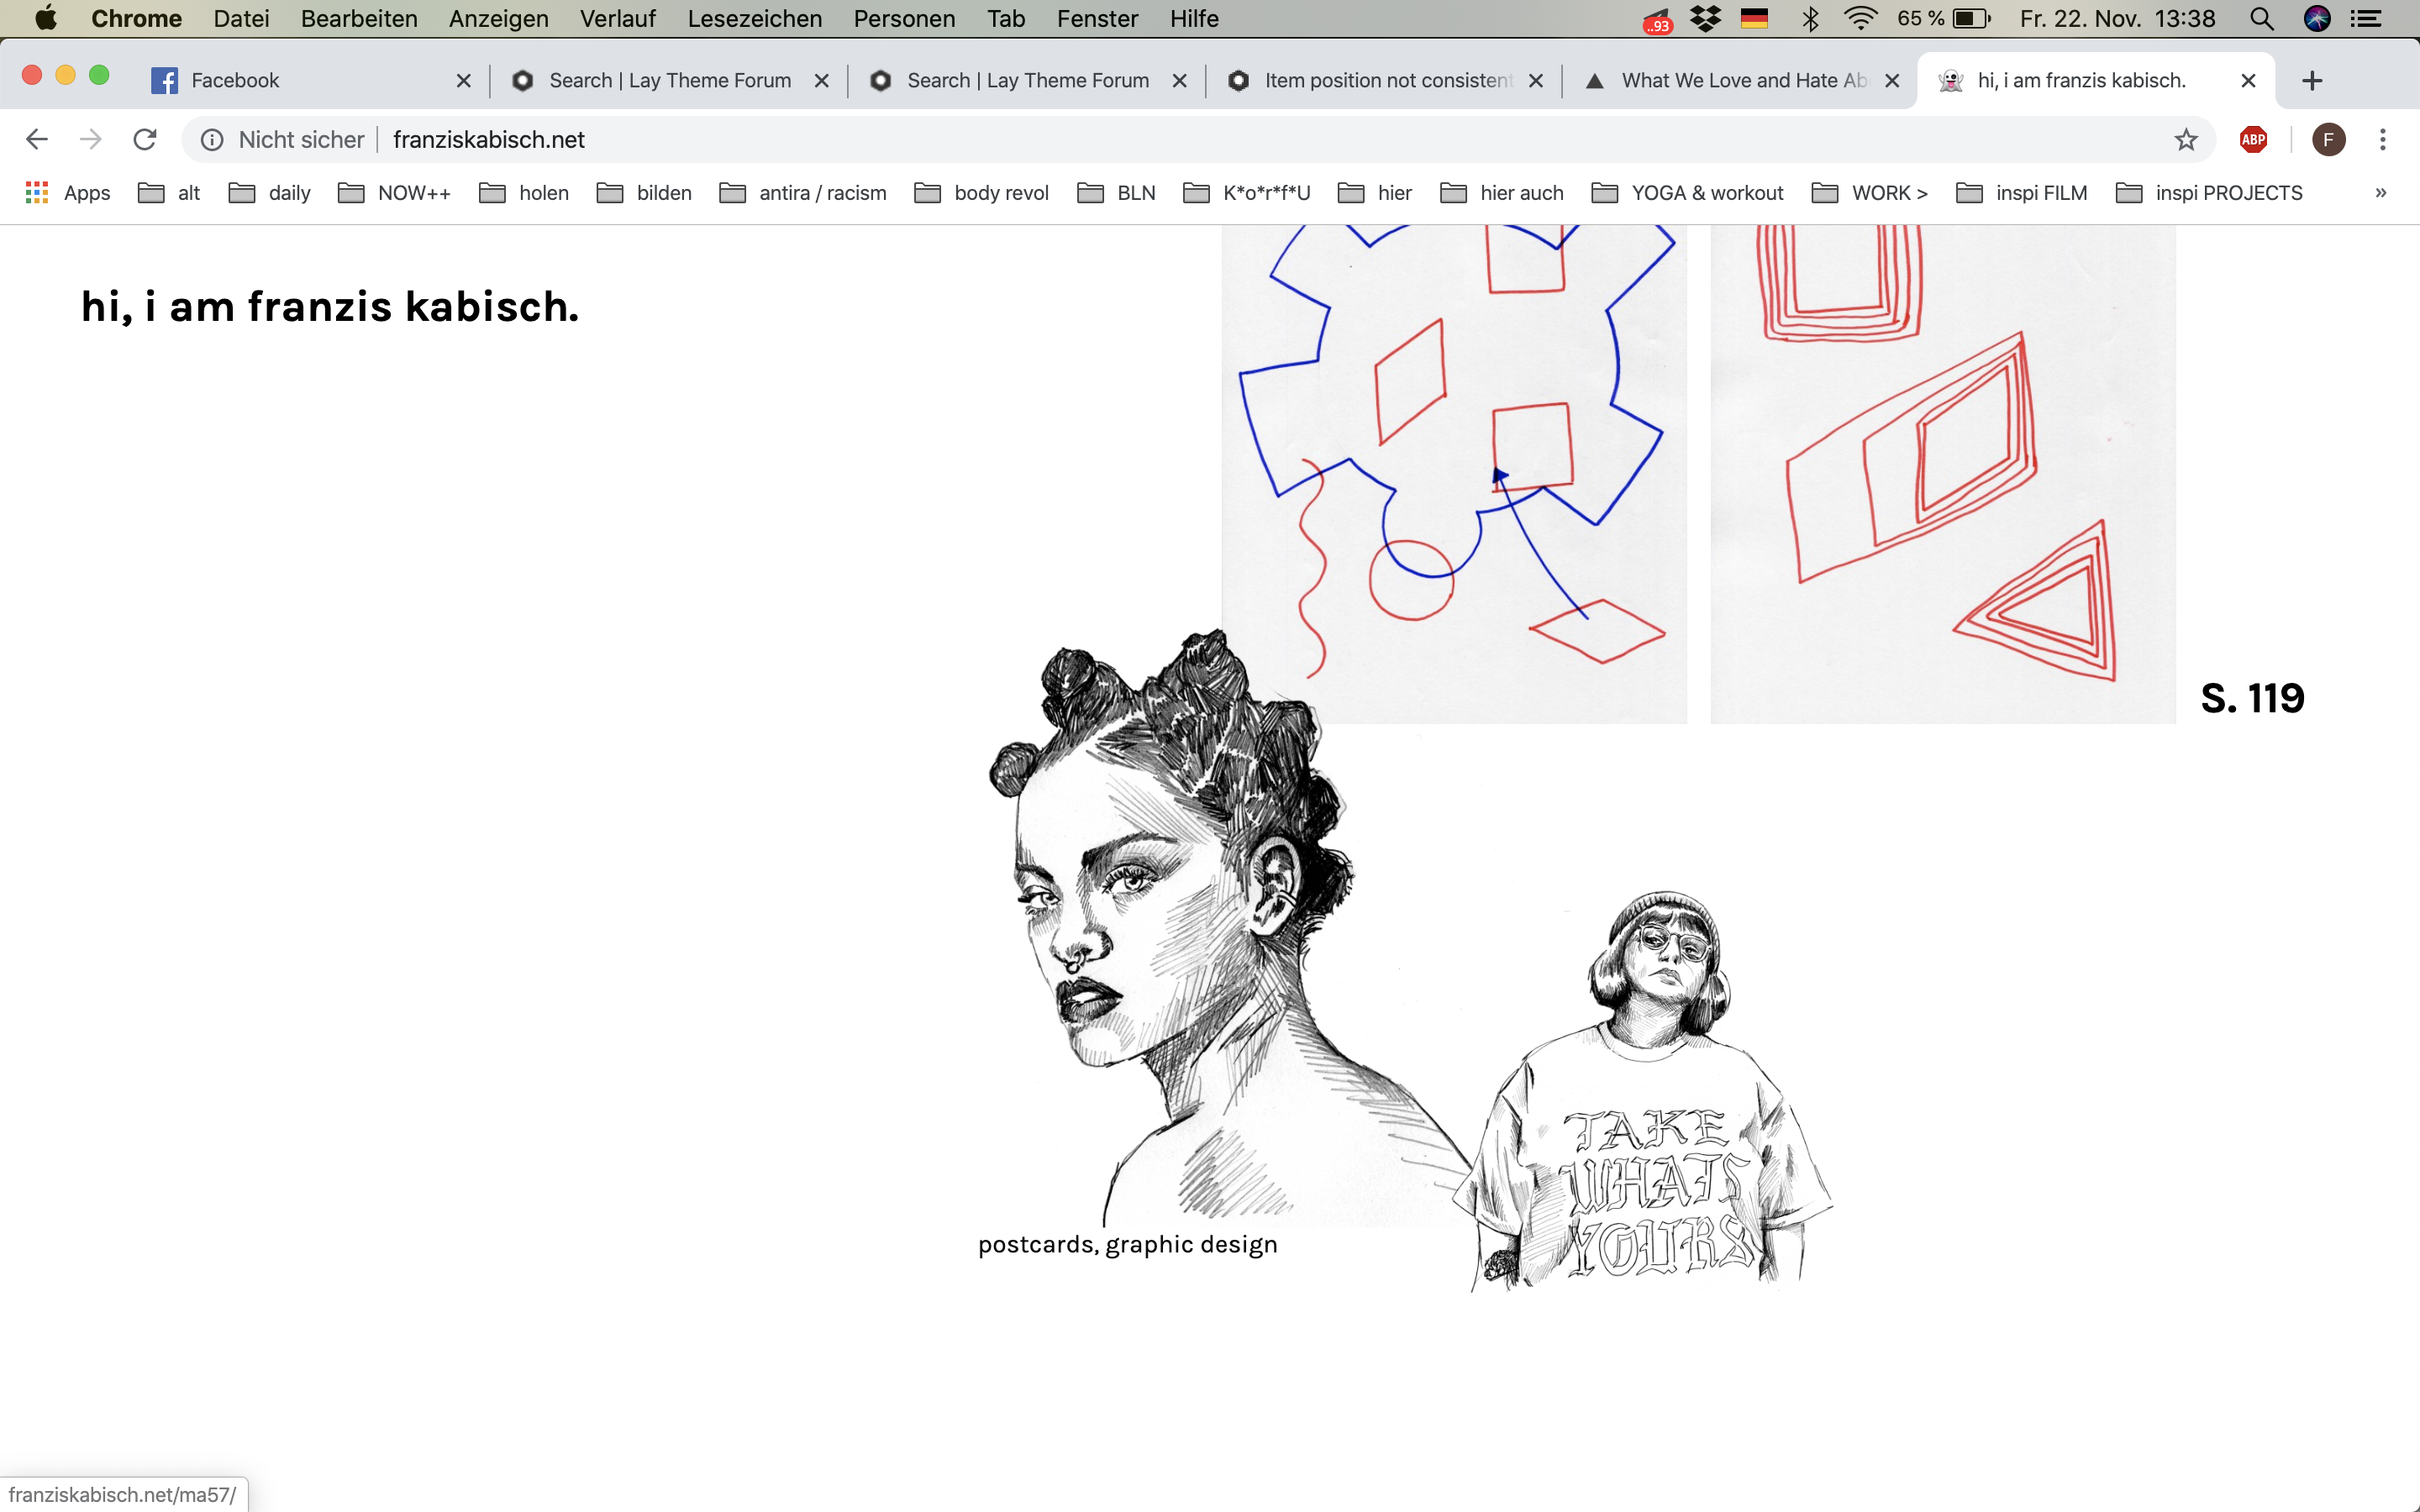Open the Adblock Plus extension icon
The height and width of the screenshot is (1512, 2420).
pyautogui.click(x=2253, y=139)
